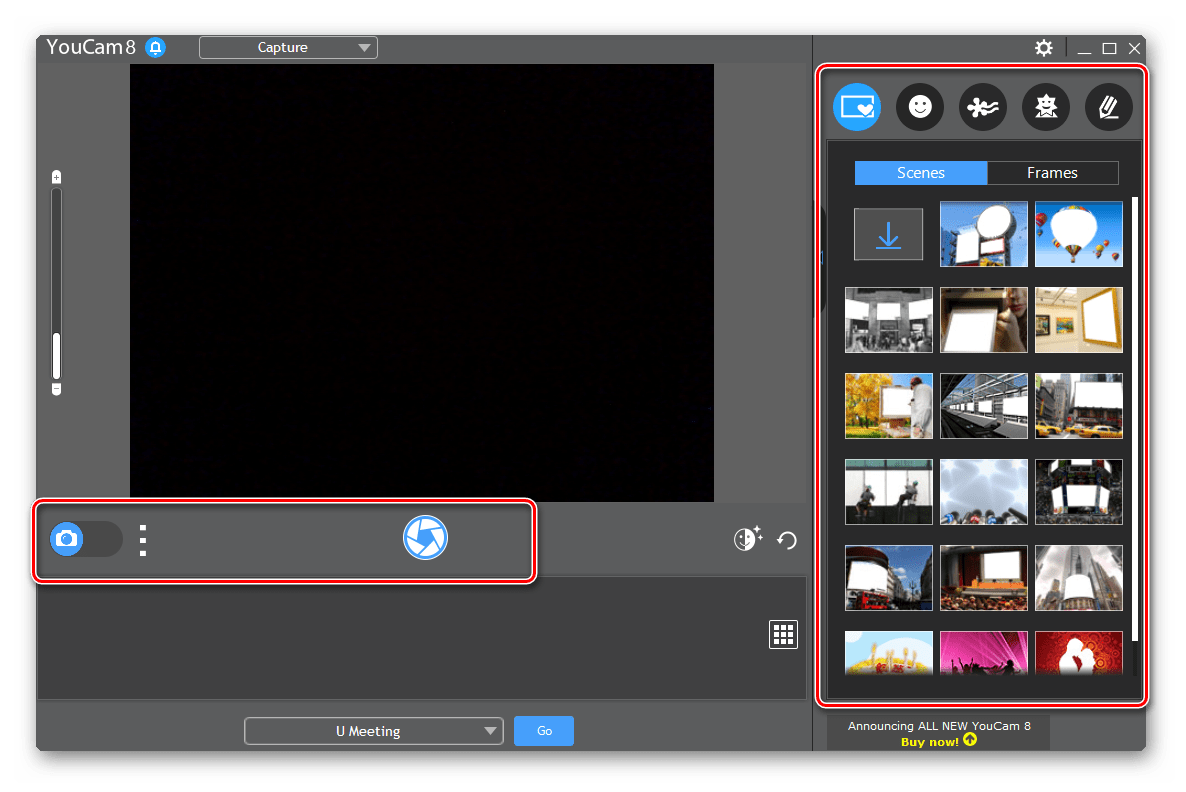Expand the Capture mode dropdown
Screen dimensions: 1186x792
click(x=288, y=47)
